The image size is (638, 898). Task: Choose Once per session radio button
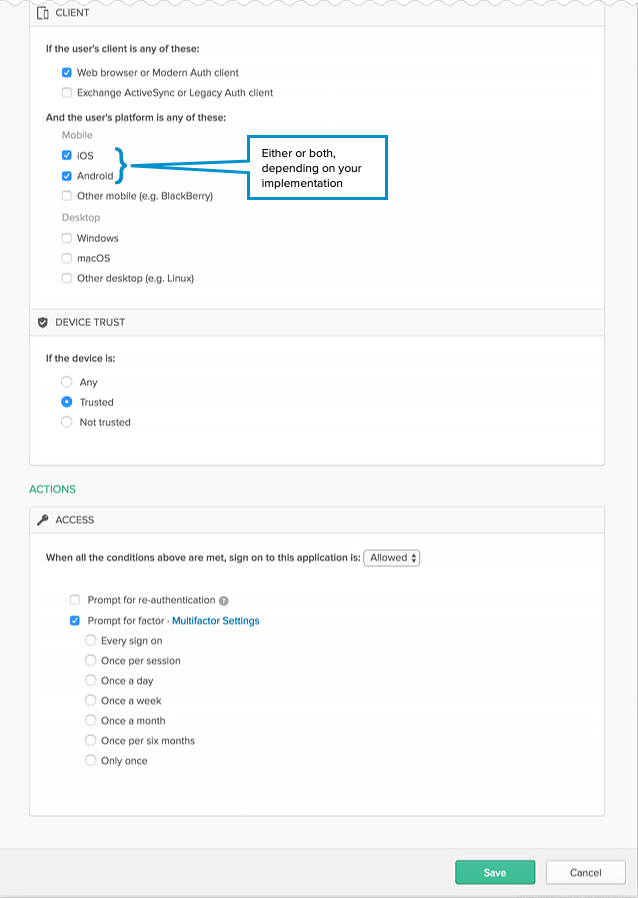91,661
